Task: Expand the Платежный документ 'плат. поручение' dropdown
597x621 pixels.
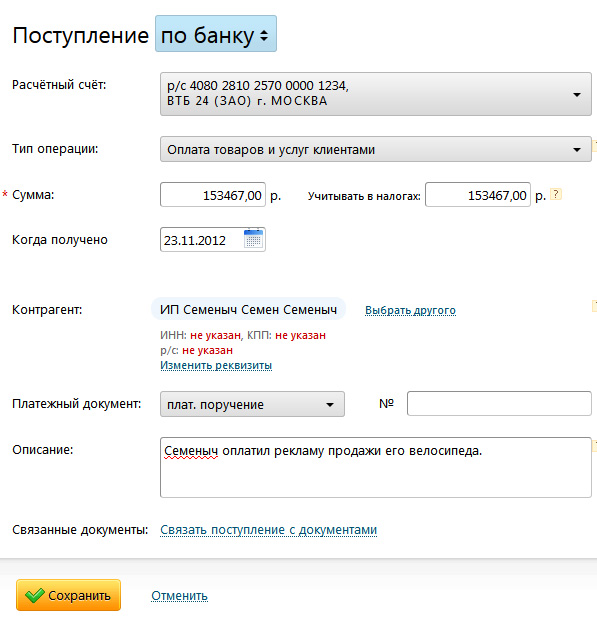Action: (252, 404)
